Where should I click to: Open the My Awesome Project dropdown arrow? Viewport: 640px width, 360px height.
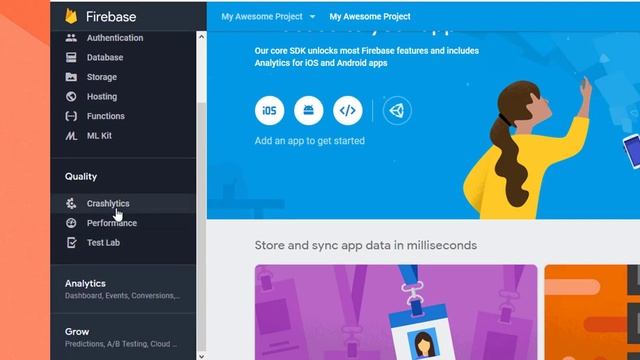point(312,17)
